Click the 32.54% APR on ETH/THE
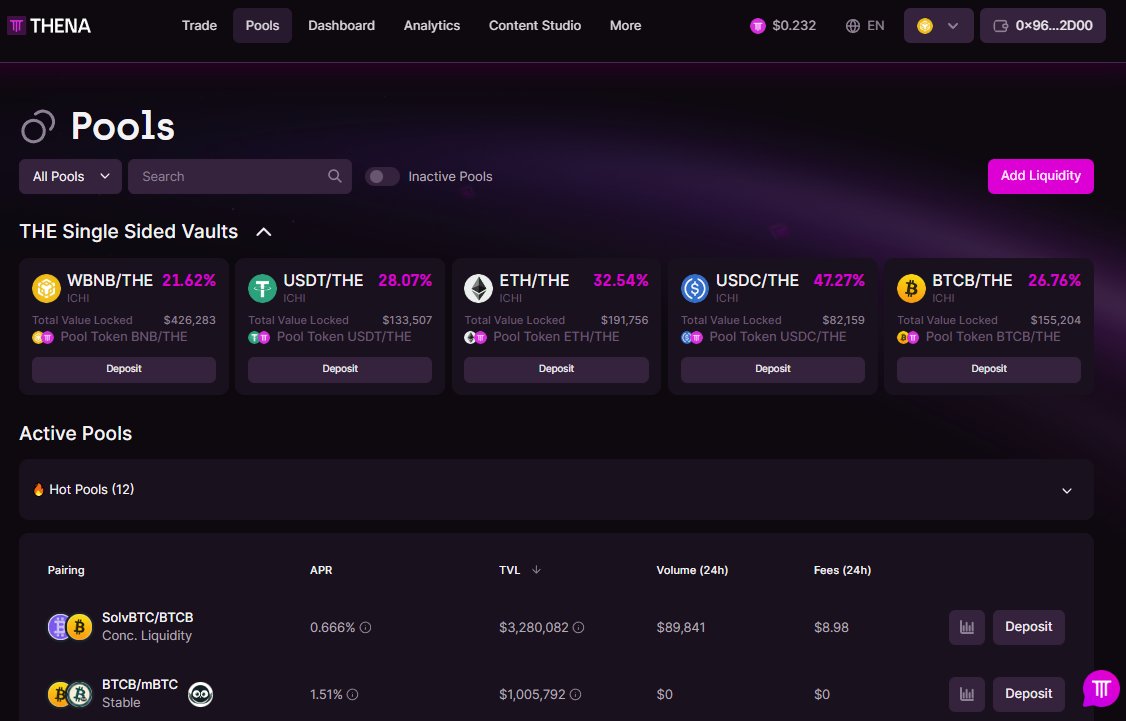 click(x=620, y=280)
